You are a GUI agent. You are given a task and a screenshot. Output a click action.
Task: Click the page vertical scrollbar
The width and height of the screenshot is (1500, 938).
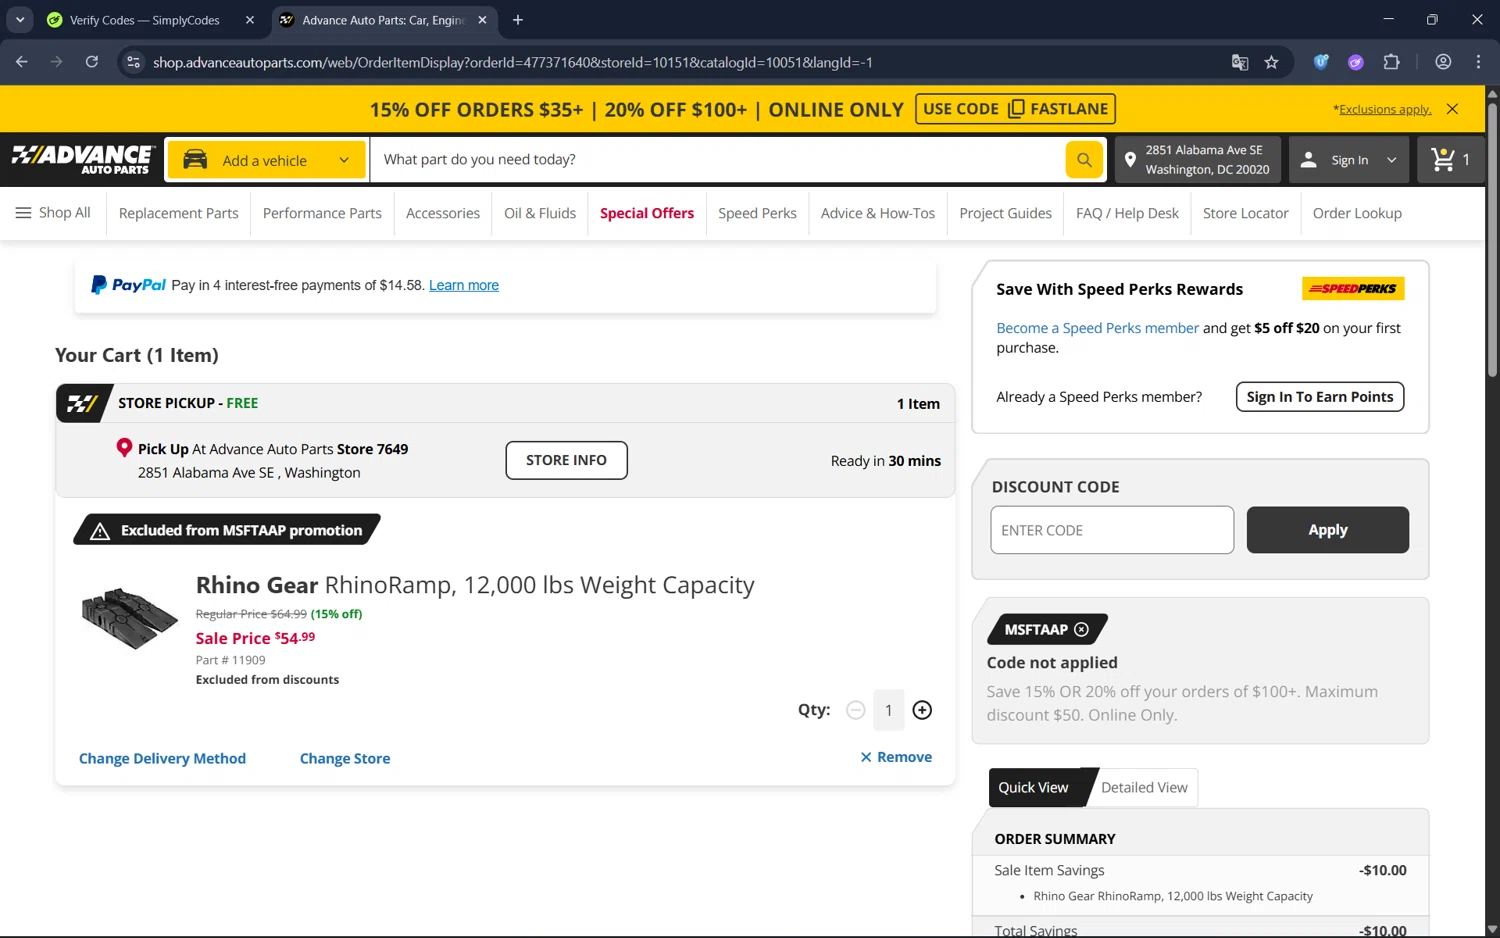tap(1492, 240)
